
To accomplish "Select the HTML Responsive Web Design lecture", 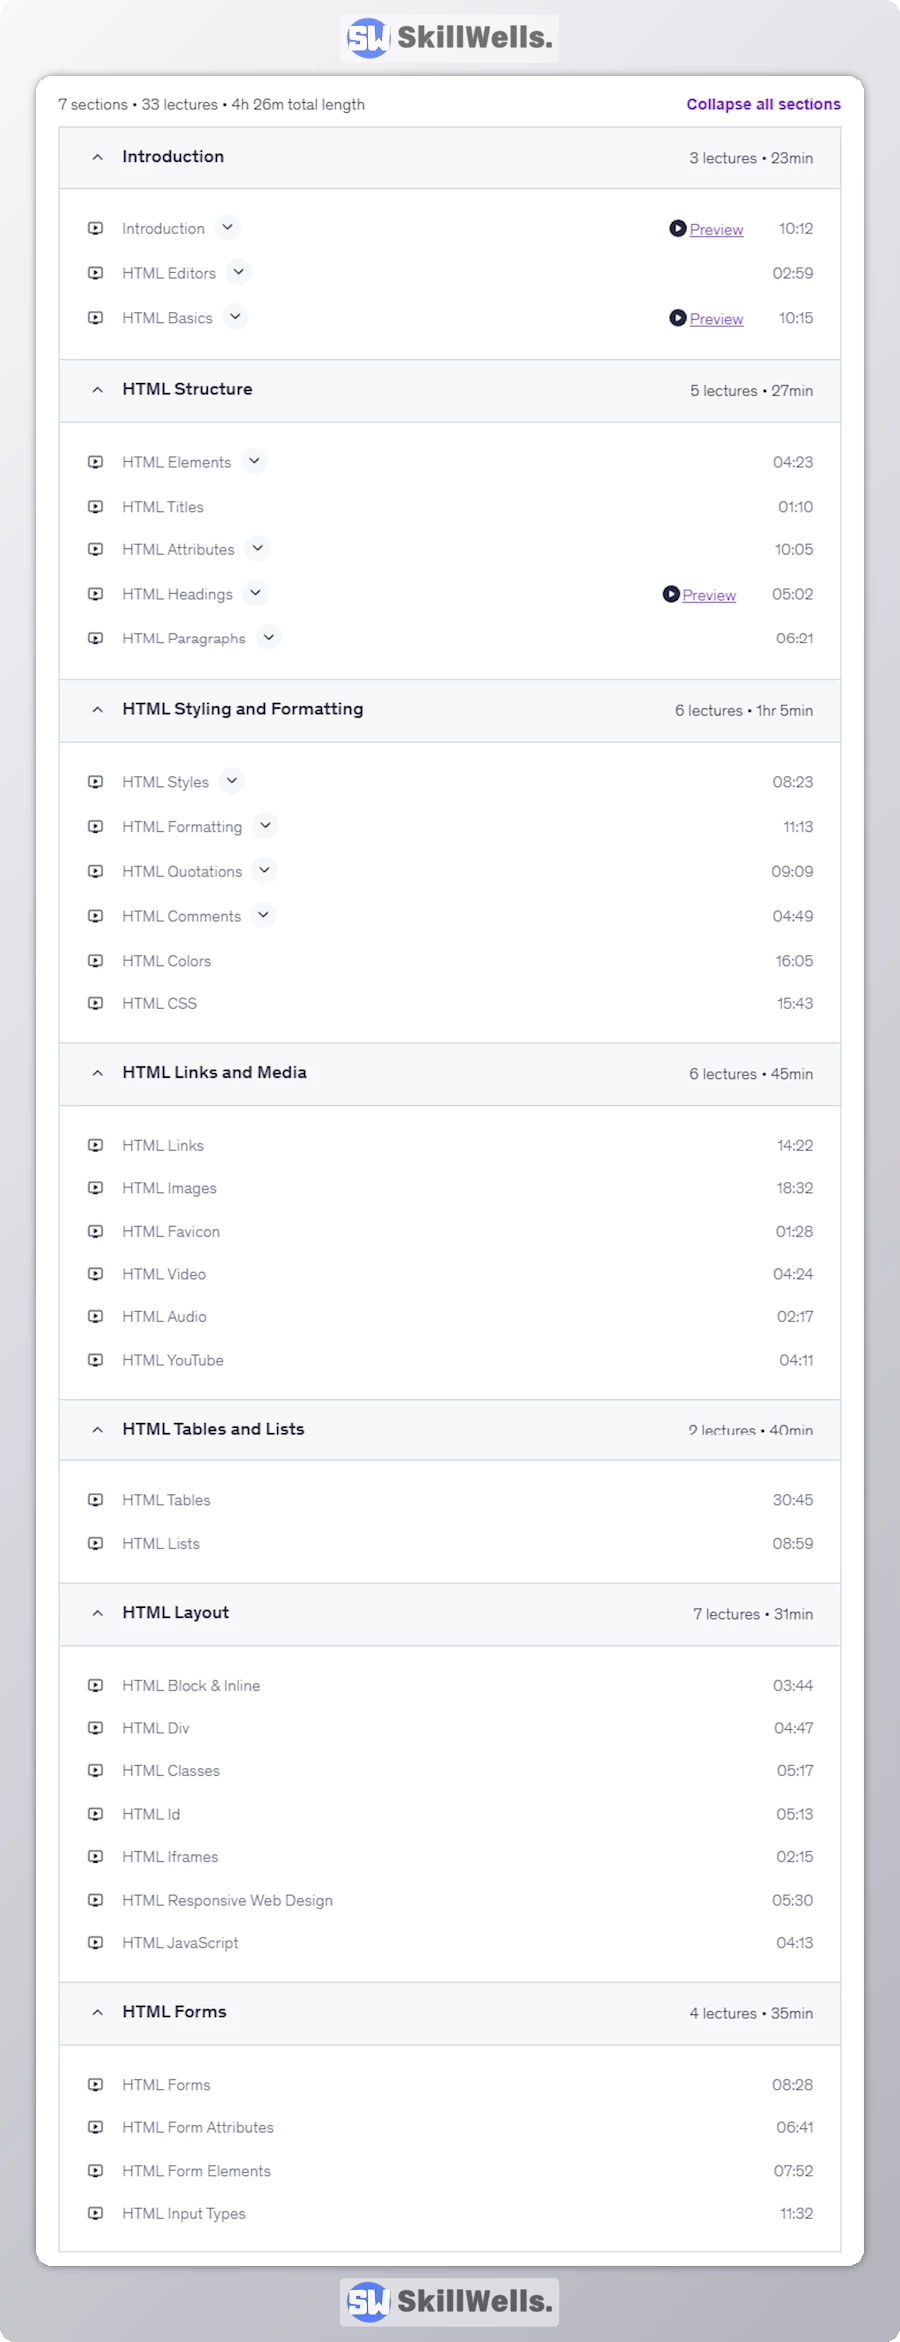I will pyautogui.click(x=227, y=1900).
